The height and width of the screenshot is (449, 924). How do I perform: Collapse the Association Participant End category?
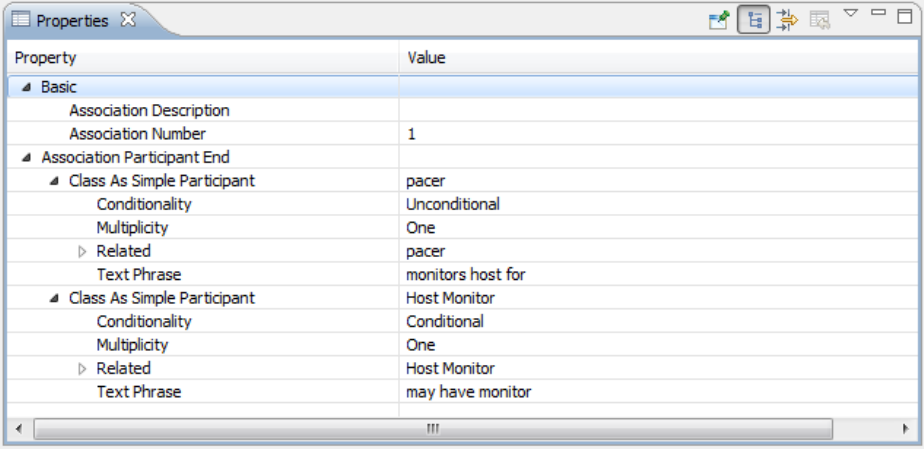27,158
